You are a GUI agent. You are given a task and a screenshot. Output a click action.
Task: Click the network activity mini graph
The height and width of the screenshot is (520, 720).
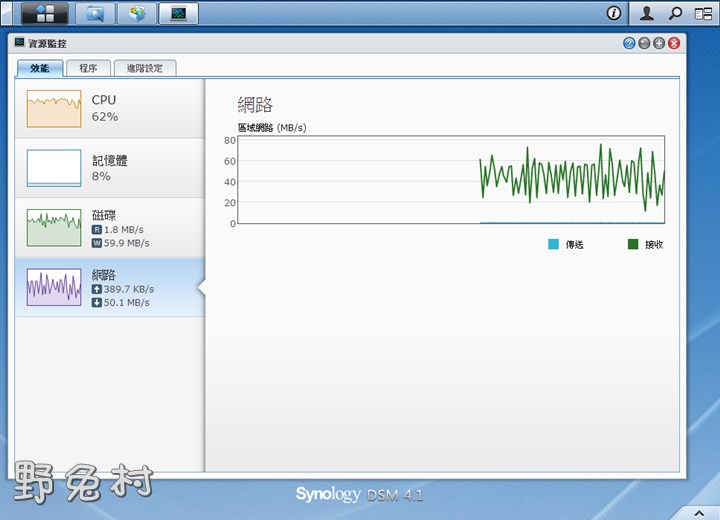54,288
